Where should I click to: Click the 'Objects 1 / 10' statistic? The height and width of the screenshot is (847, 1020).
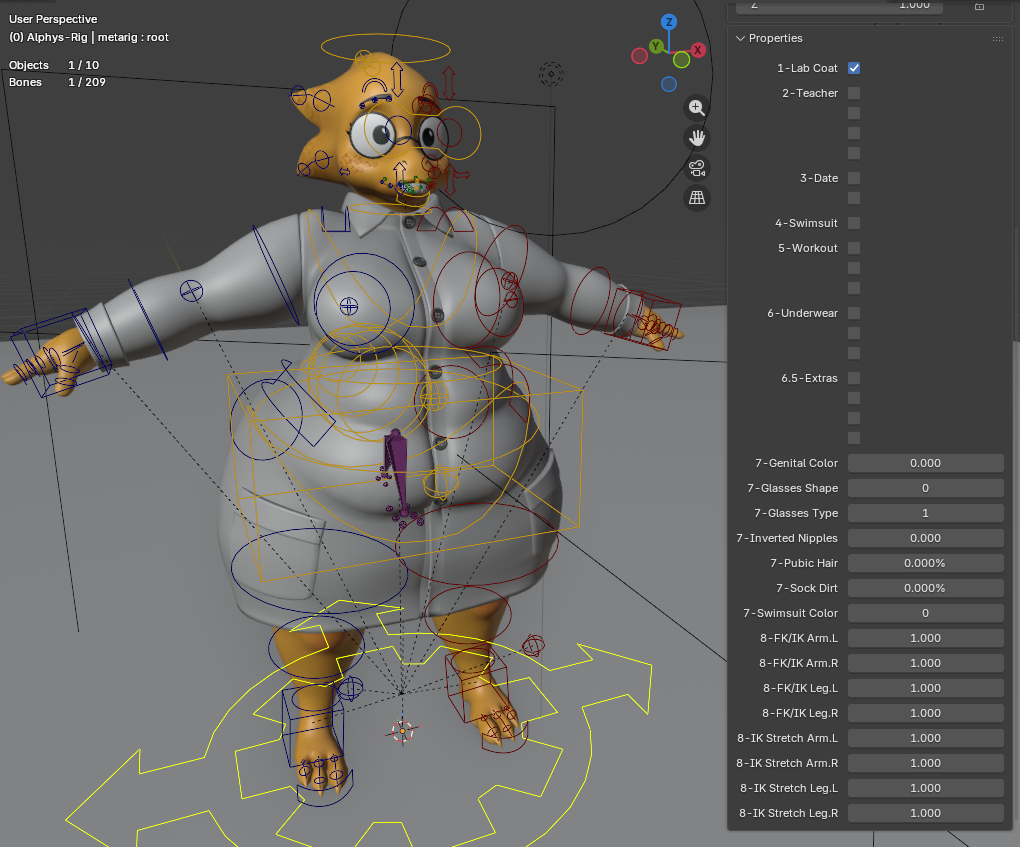[x=54, y=65]
